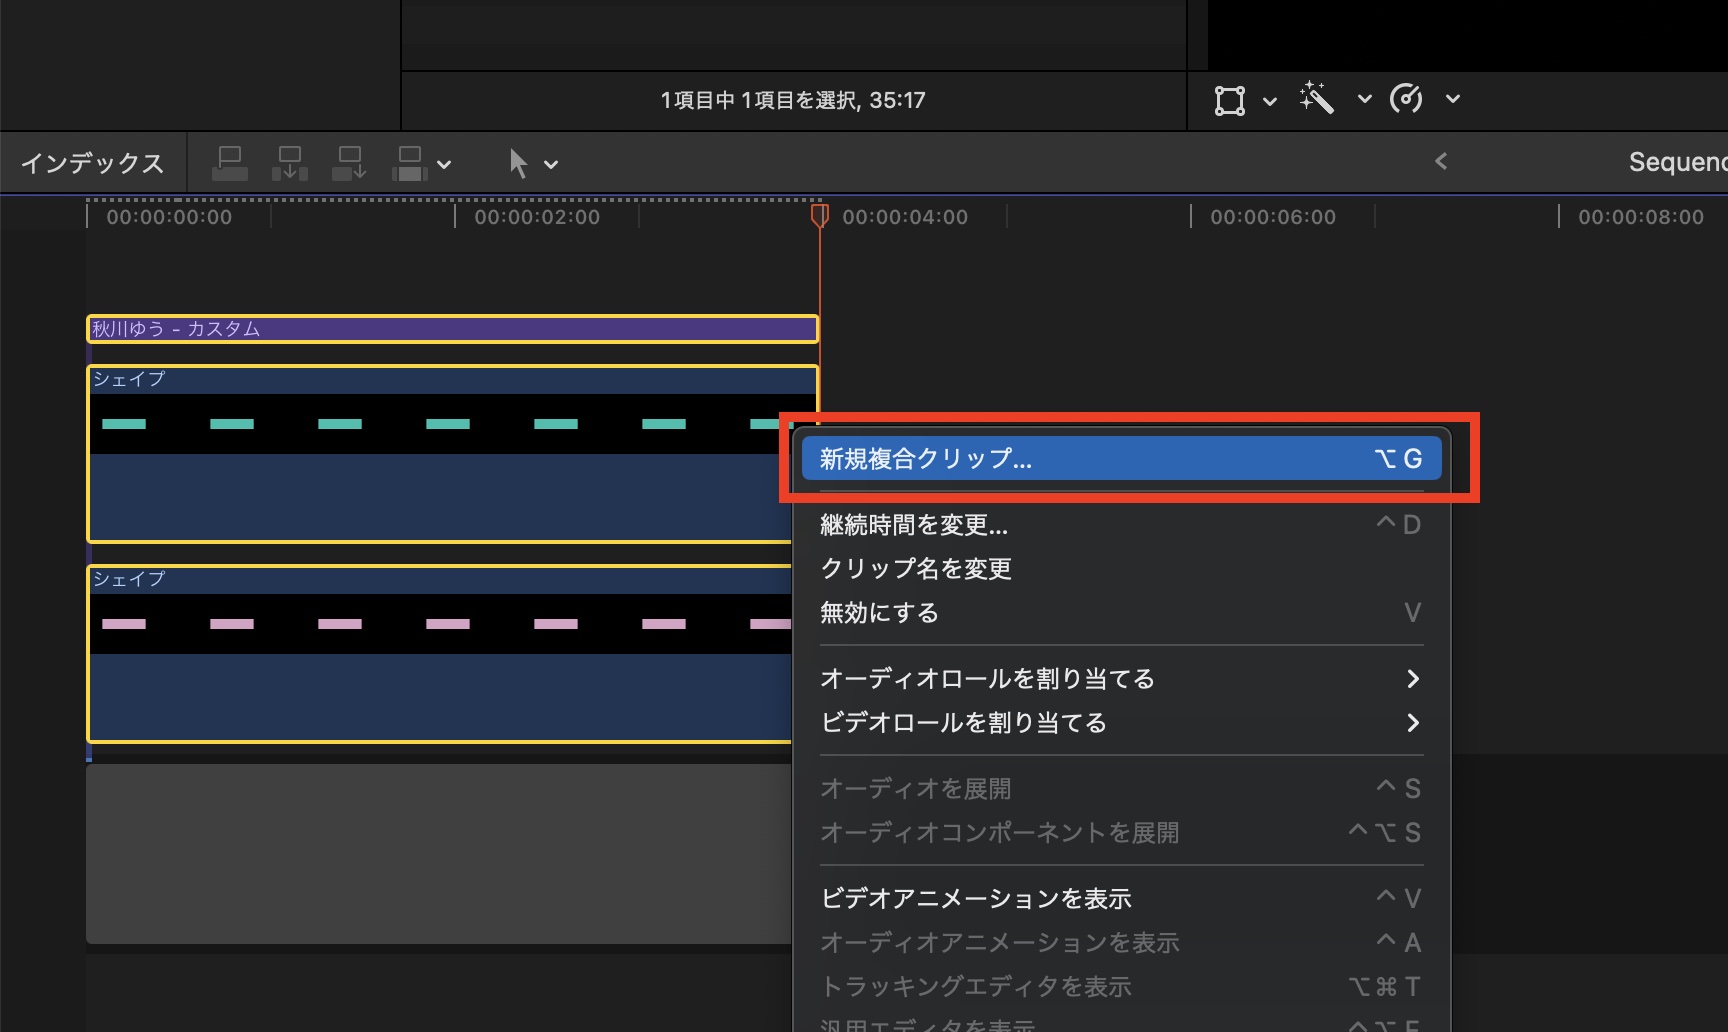Click the インデックス button
Image resolution: width=1728 pixels, height=1032 pixels.
pyautogui.click(x=92, y=163)
